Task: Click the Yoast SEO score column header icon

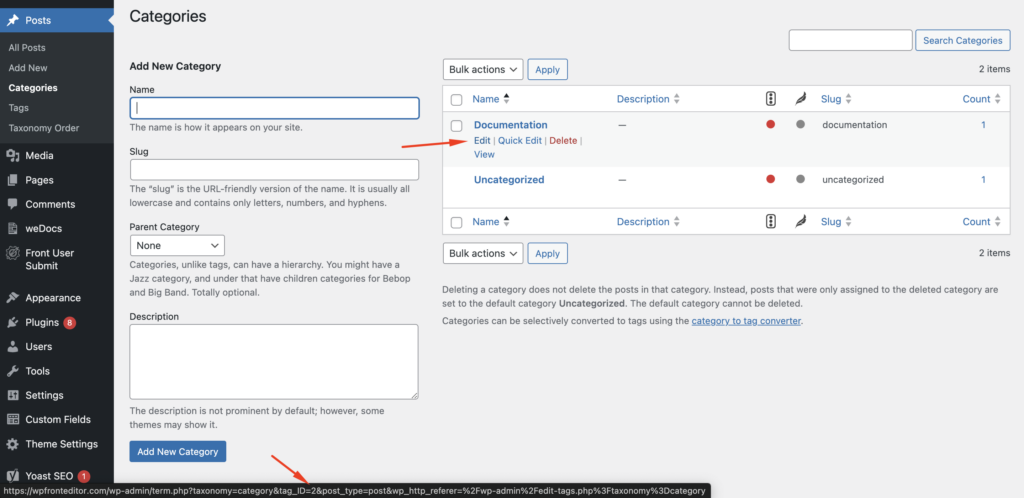Action: (x=770, y=99)
